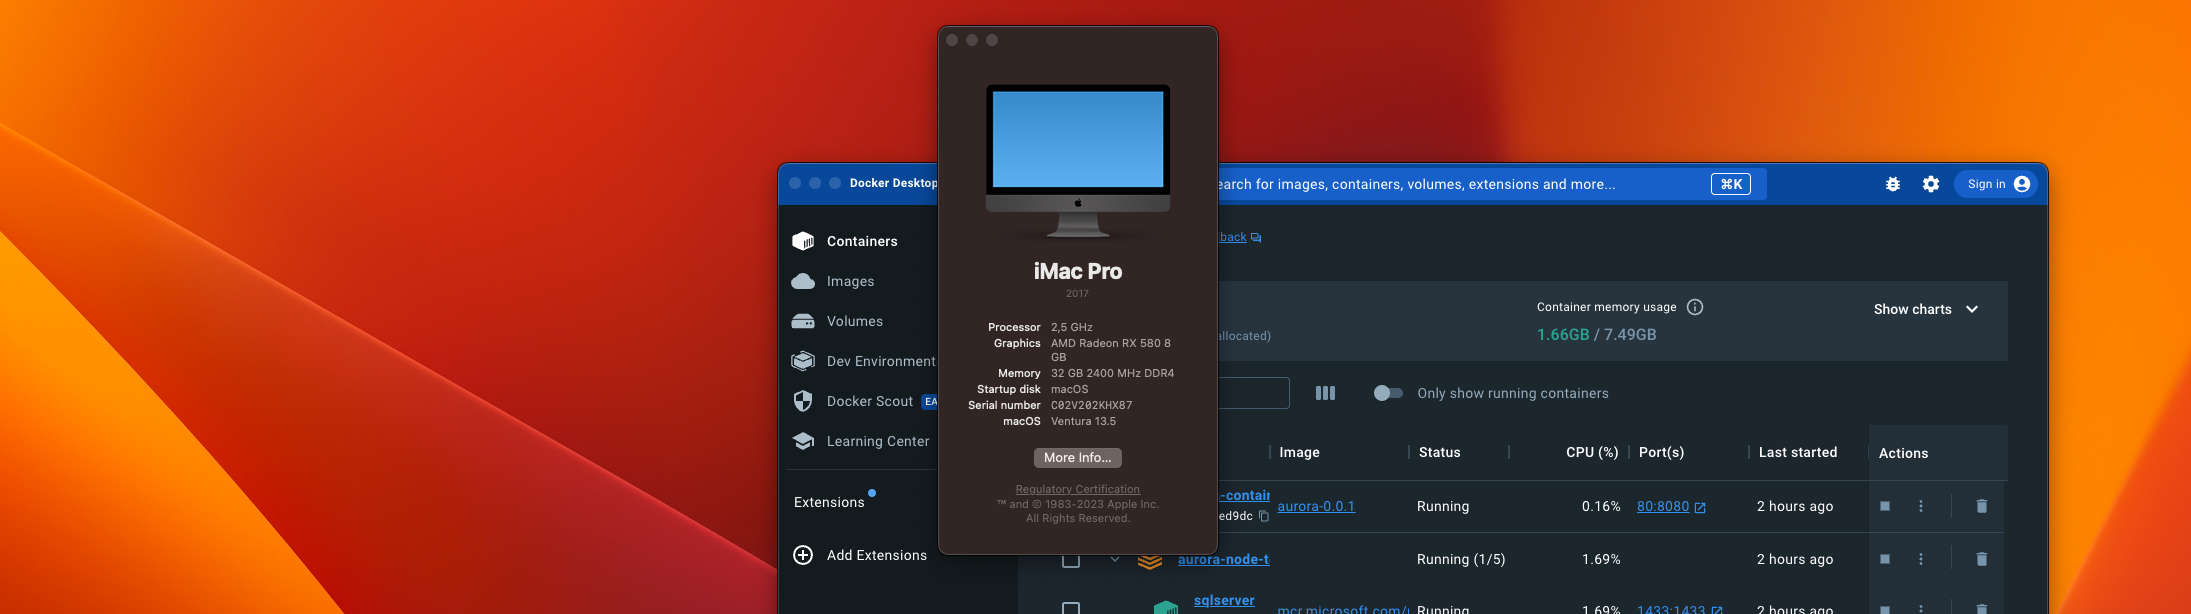Click the More Info... button

point(1078,457)
